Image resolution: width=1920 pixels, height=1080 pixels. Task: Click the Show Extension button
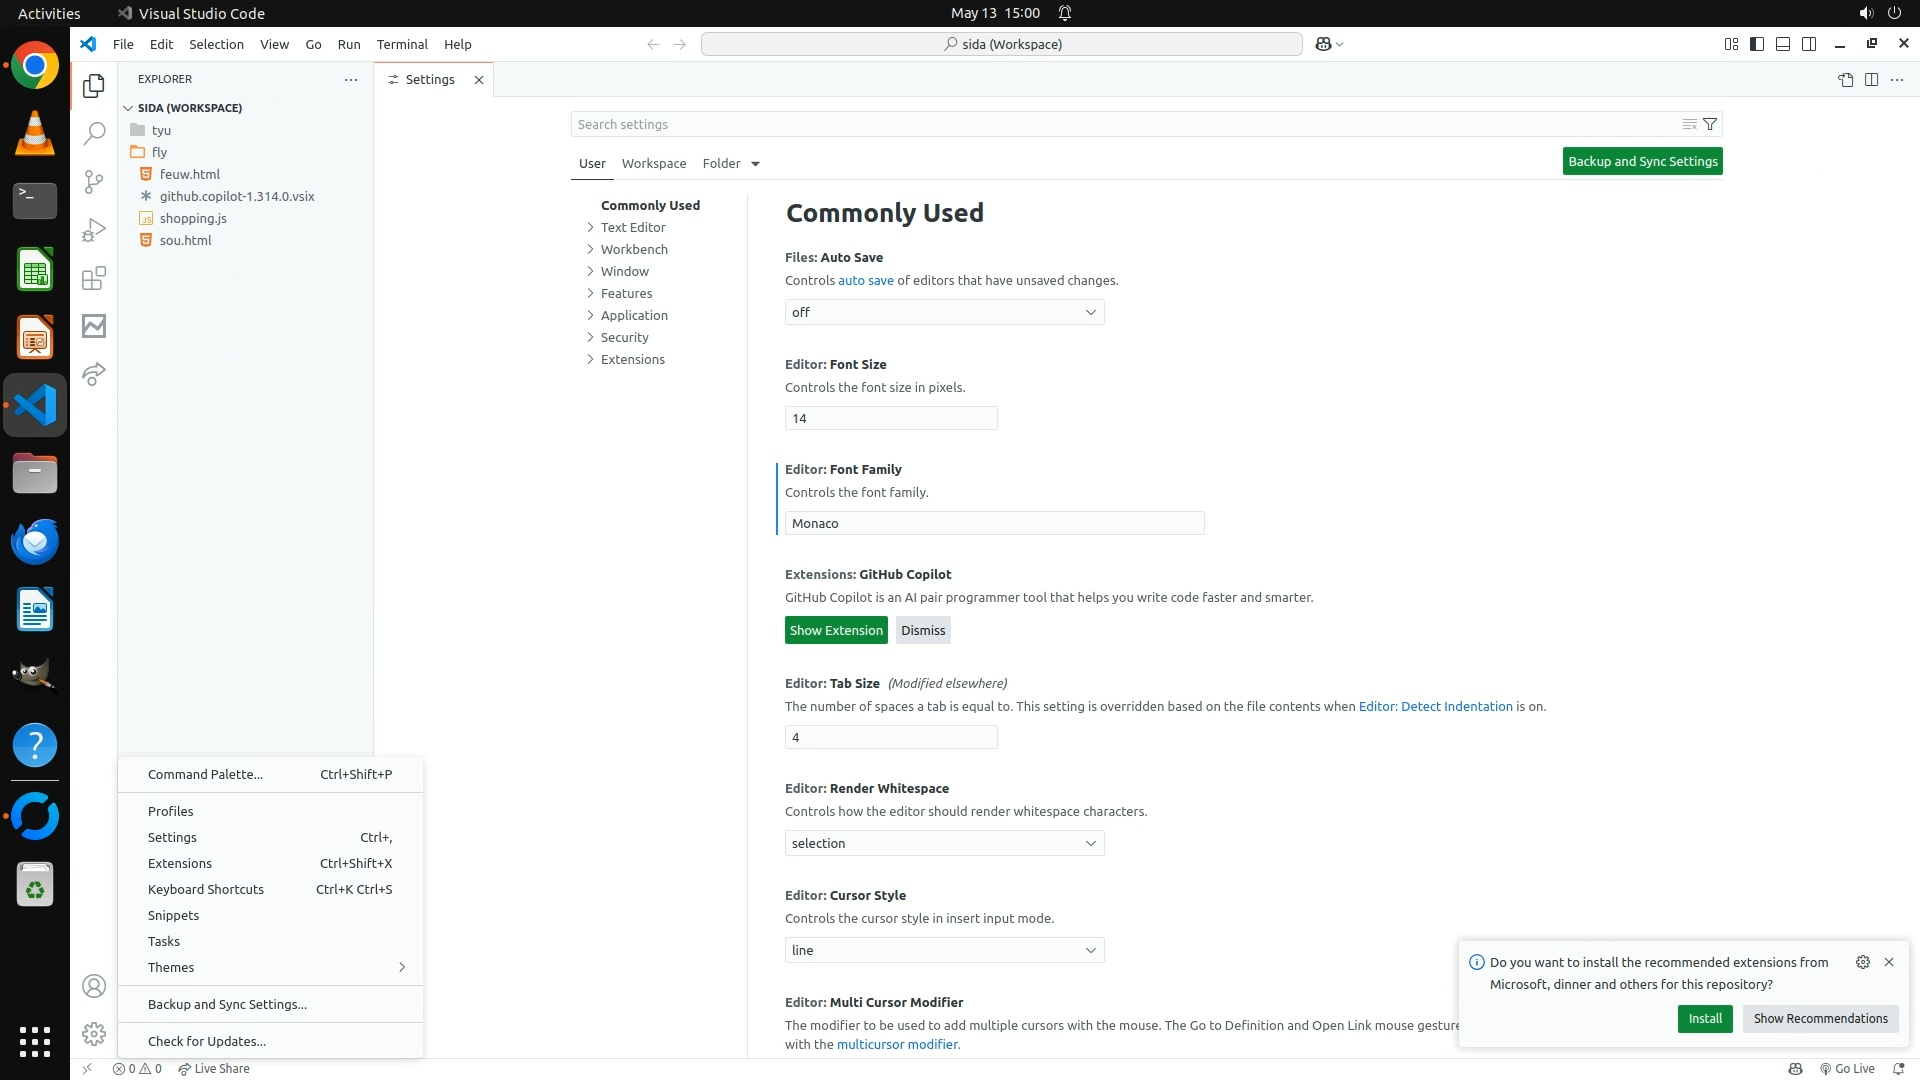[x=836, y=631]
